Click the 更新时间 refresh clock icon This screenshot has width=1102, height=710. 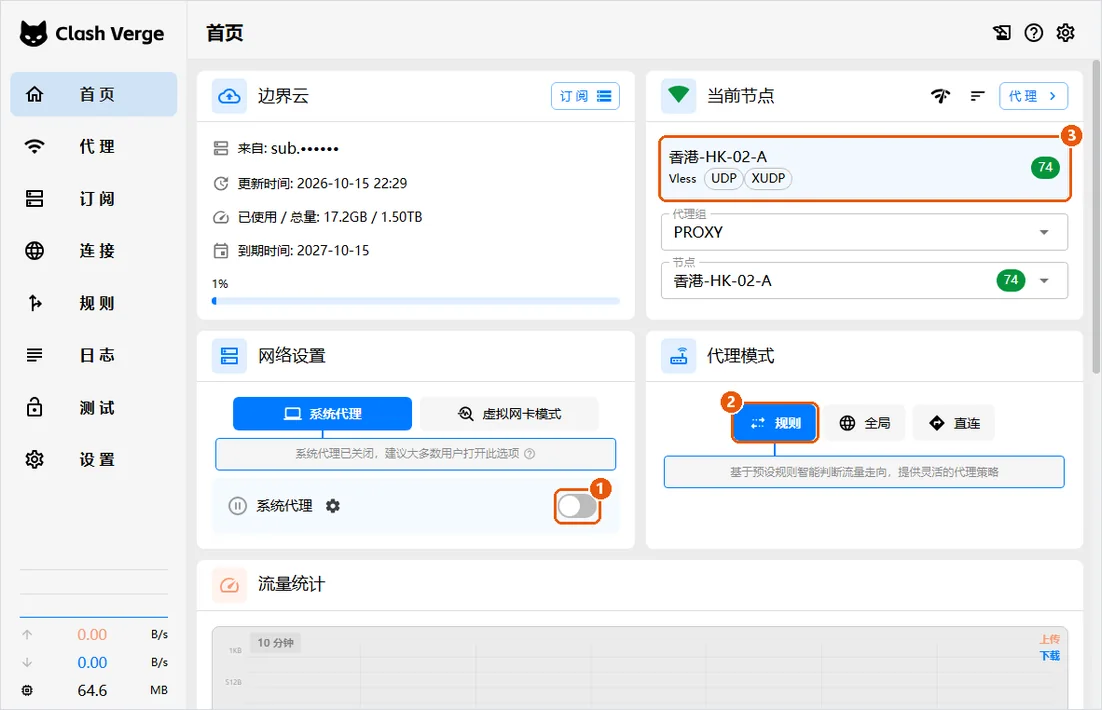point(221,183)
